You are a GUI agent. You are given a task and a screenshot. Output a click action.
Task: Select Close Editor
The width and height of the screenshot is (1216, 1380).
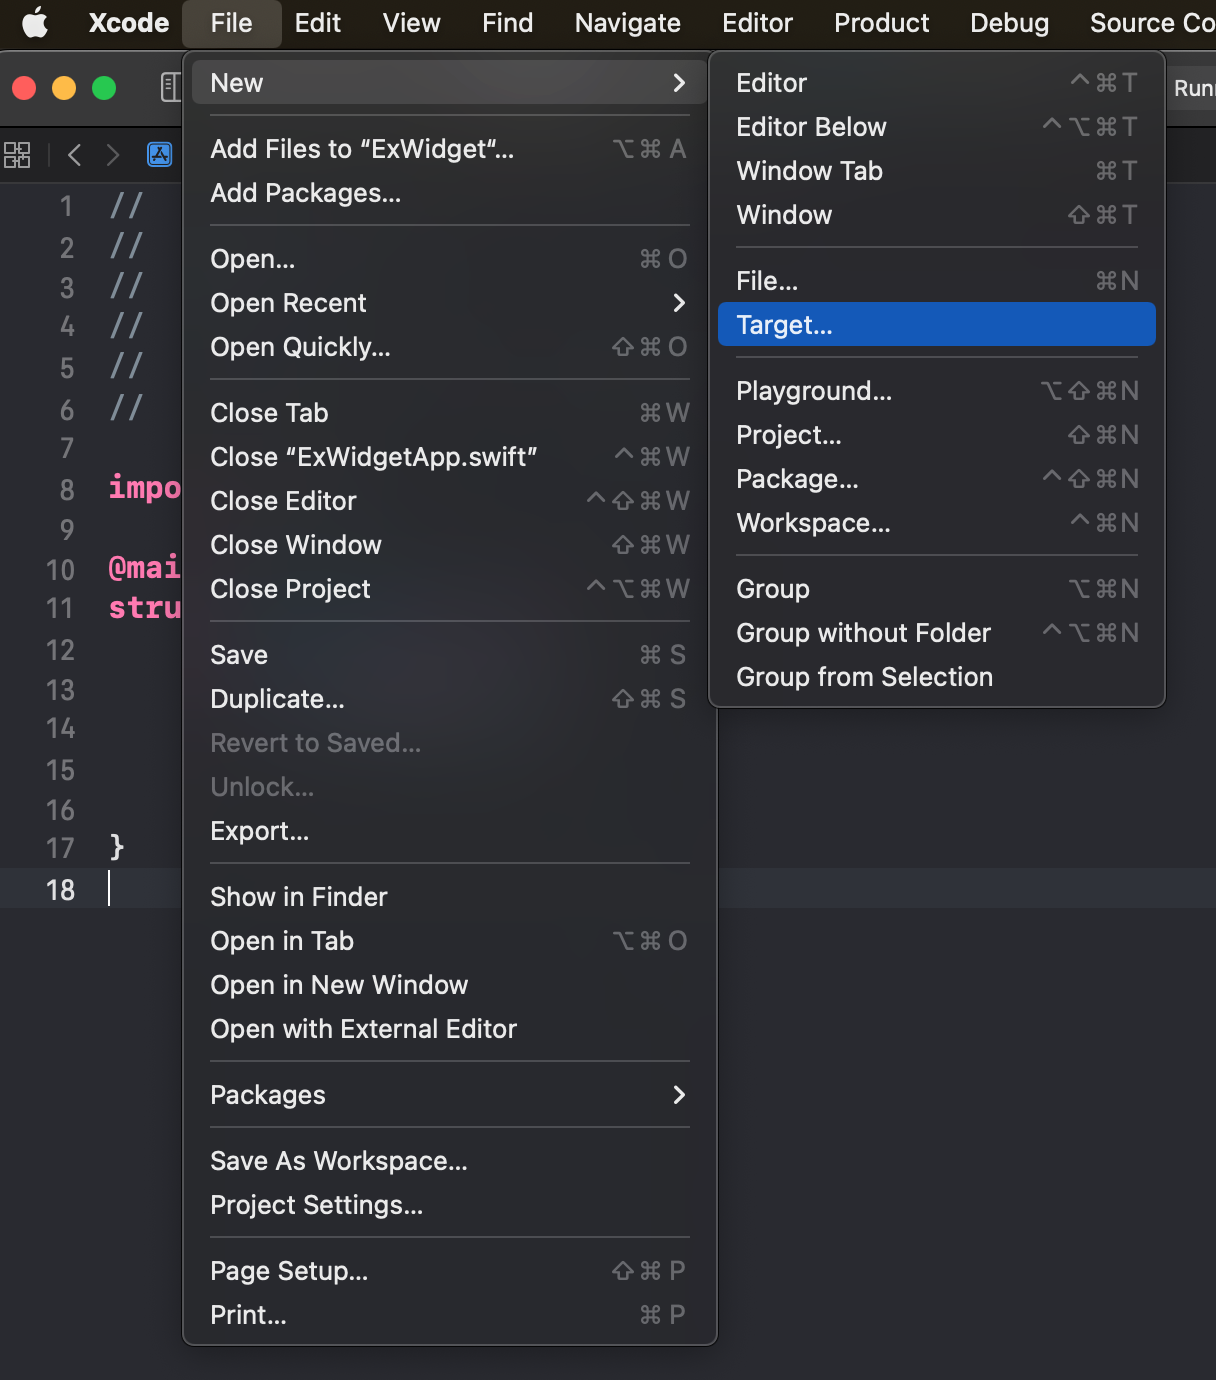(x=450, y=500)
